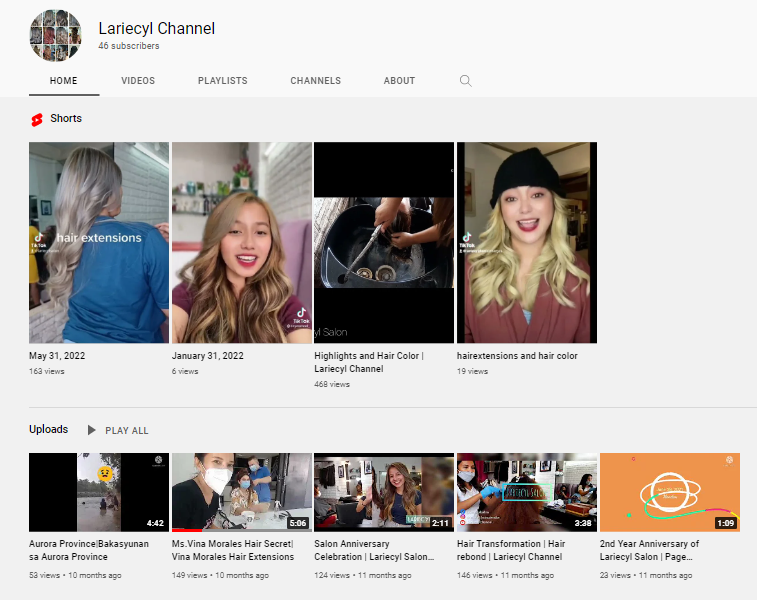Open the Vina Morales video thumbnail

point(242,492)
